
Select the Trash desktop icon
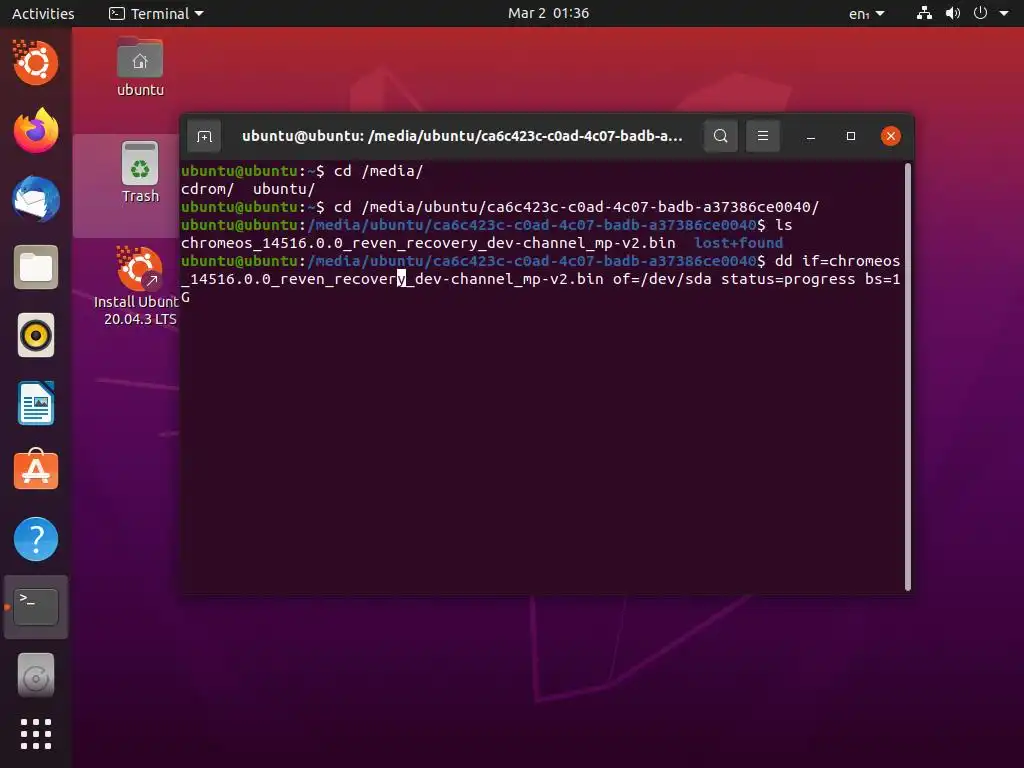click(140, 172)
